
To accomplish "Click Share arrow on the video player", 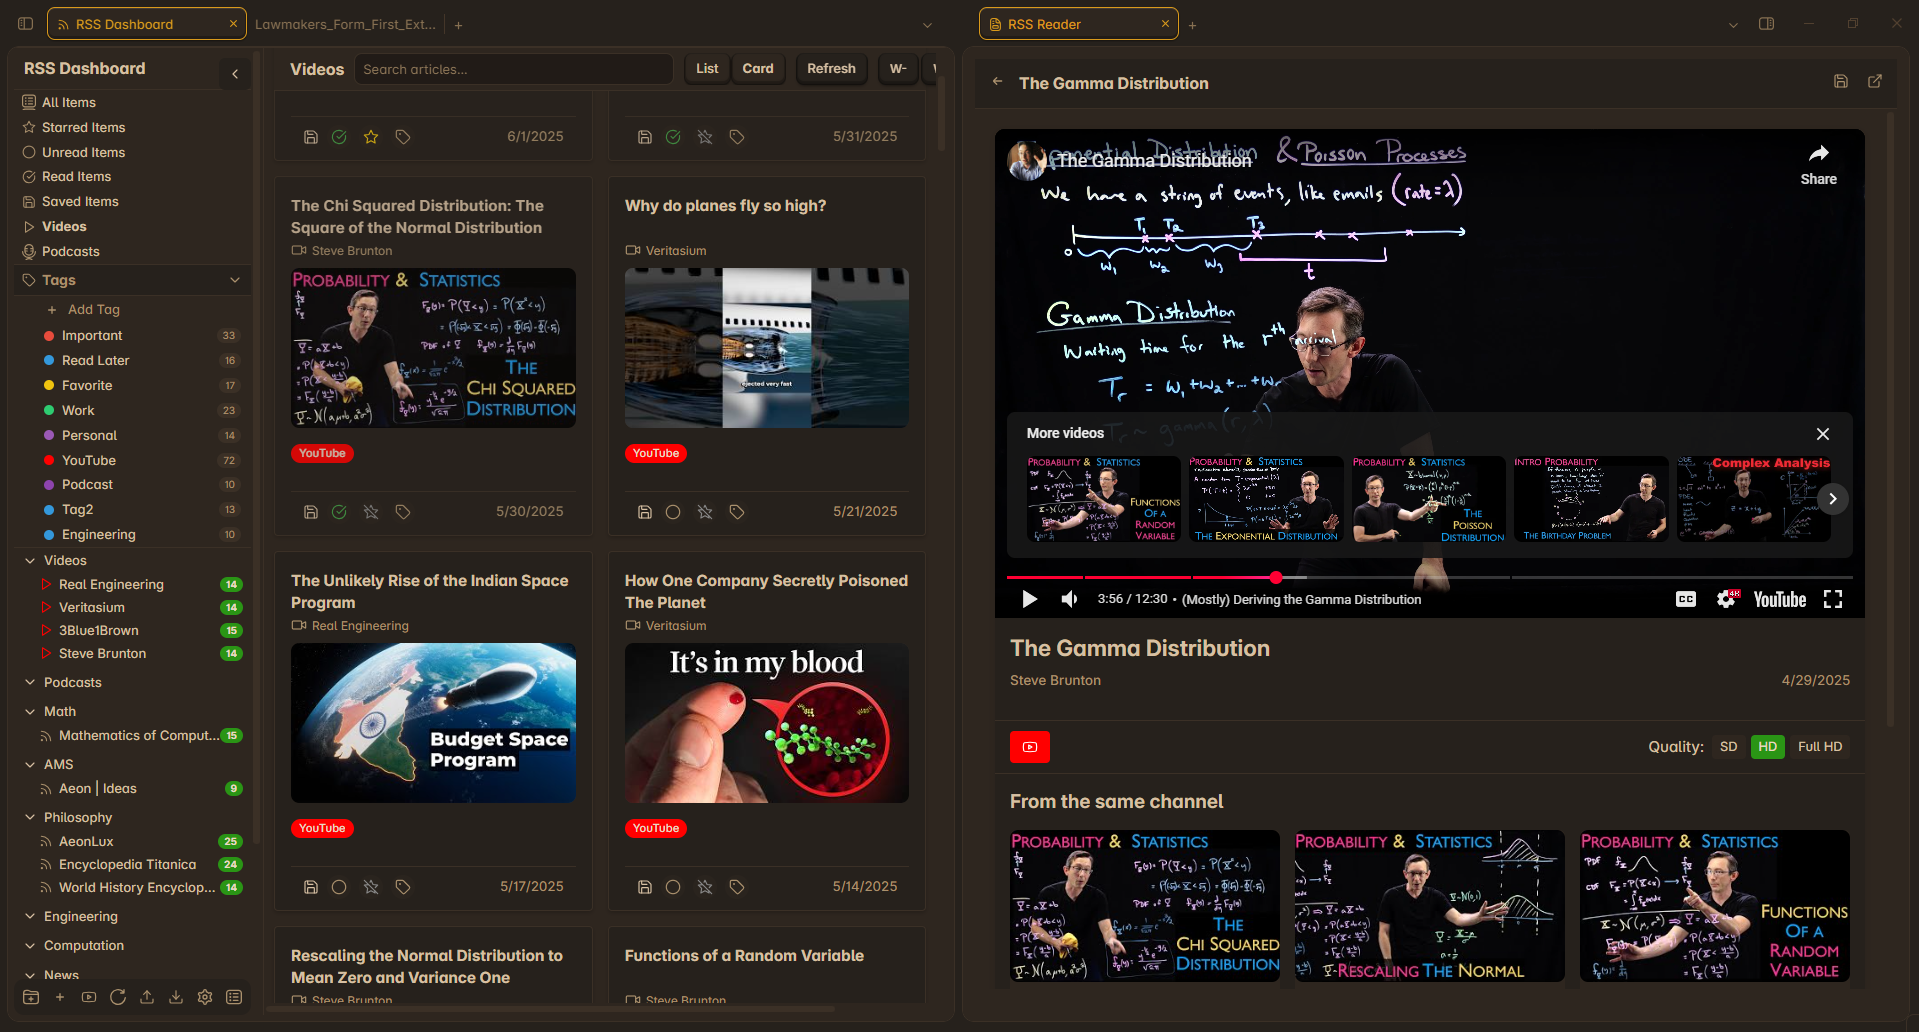I will tap(1818, 164).
